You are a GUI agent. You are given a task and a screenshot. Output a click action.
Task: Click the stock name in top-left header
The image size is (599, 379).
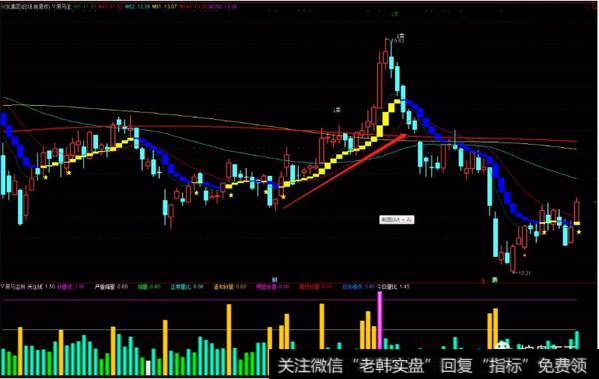(x=26, y=7)
